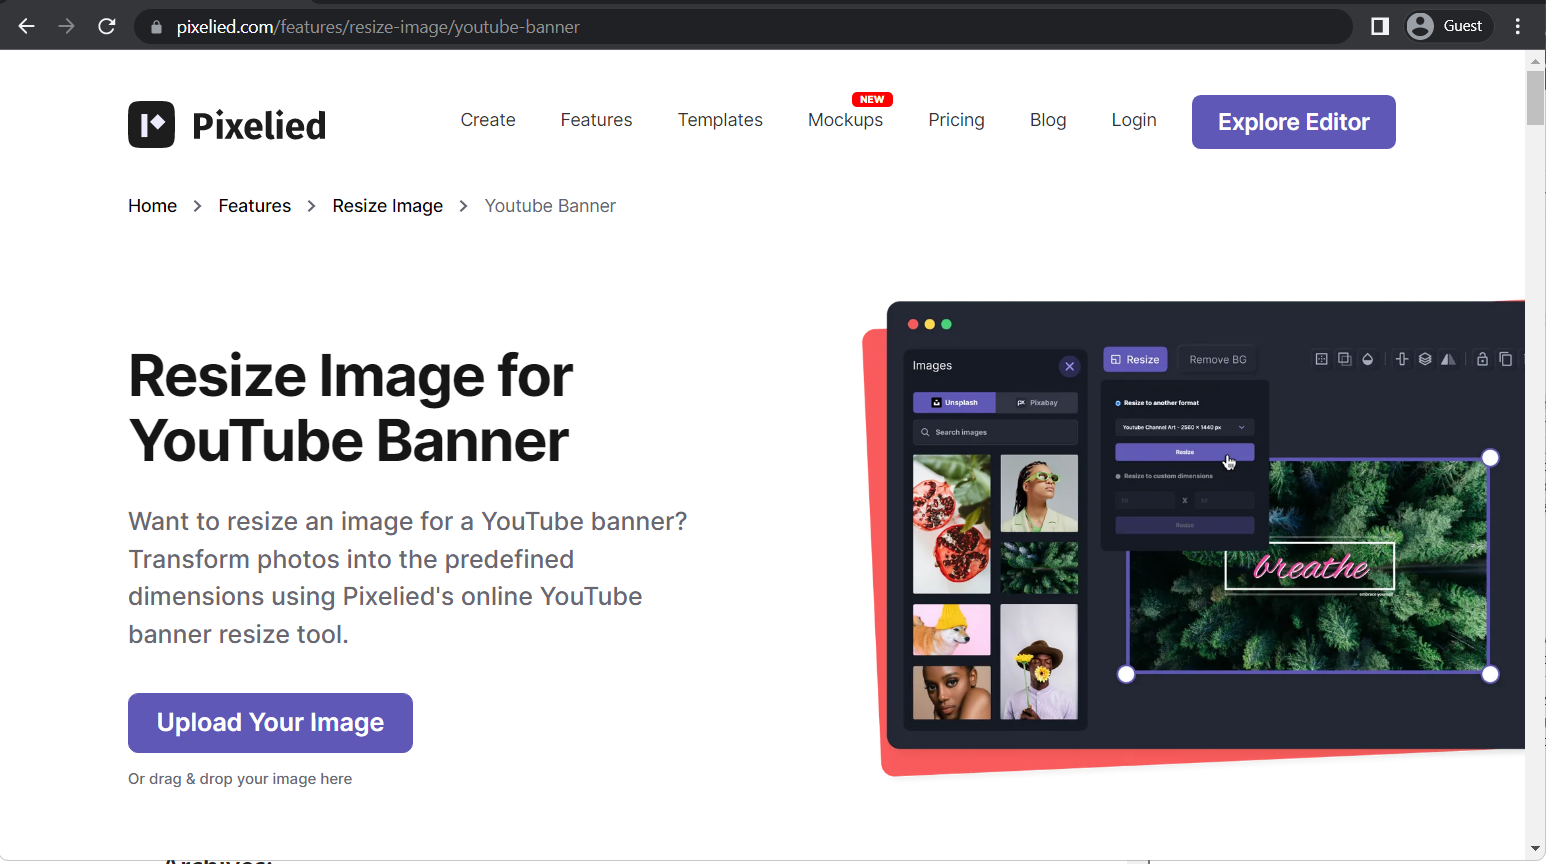1546x864 pixels.
Task: Click the scrollbar down arrow
Action: (1536, 849)
